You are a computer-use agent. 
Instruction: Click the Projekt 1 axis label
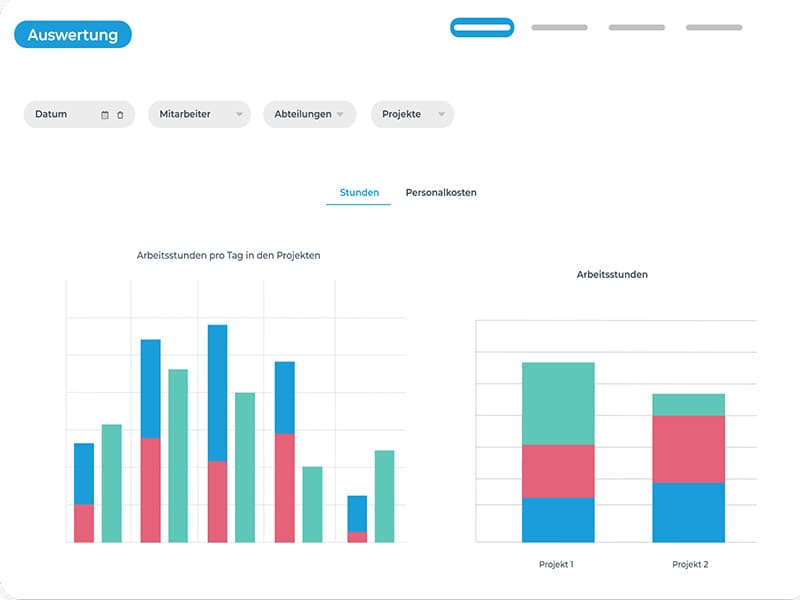click(556, 564)
